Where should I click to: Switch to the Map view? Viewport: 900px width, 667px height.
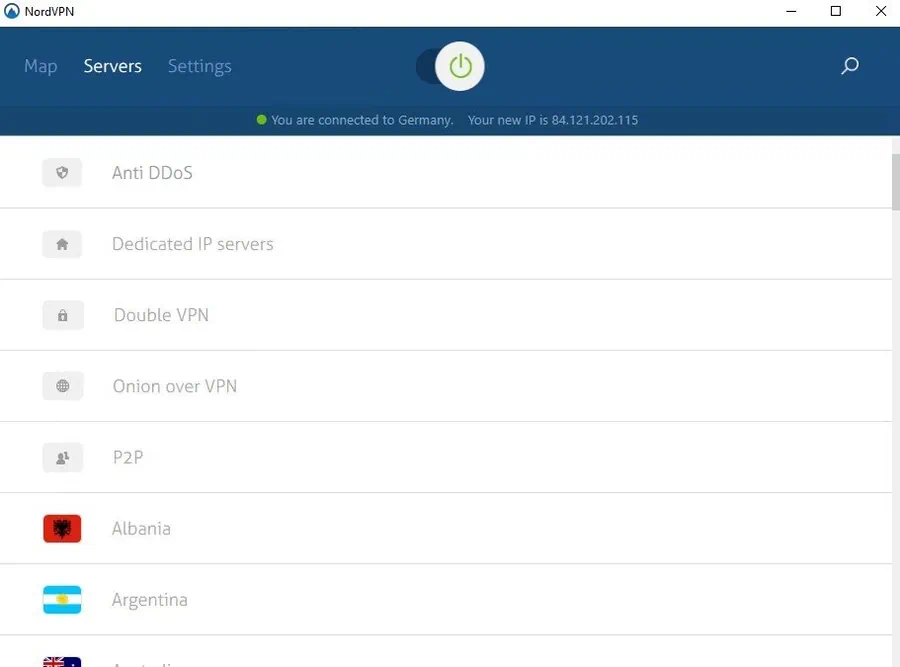[40, 66]
